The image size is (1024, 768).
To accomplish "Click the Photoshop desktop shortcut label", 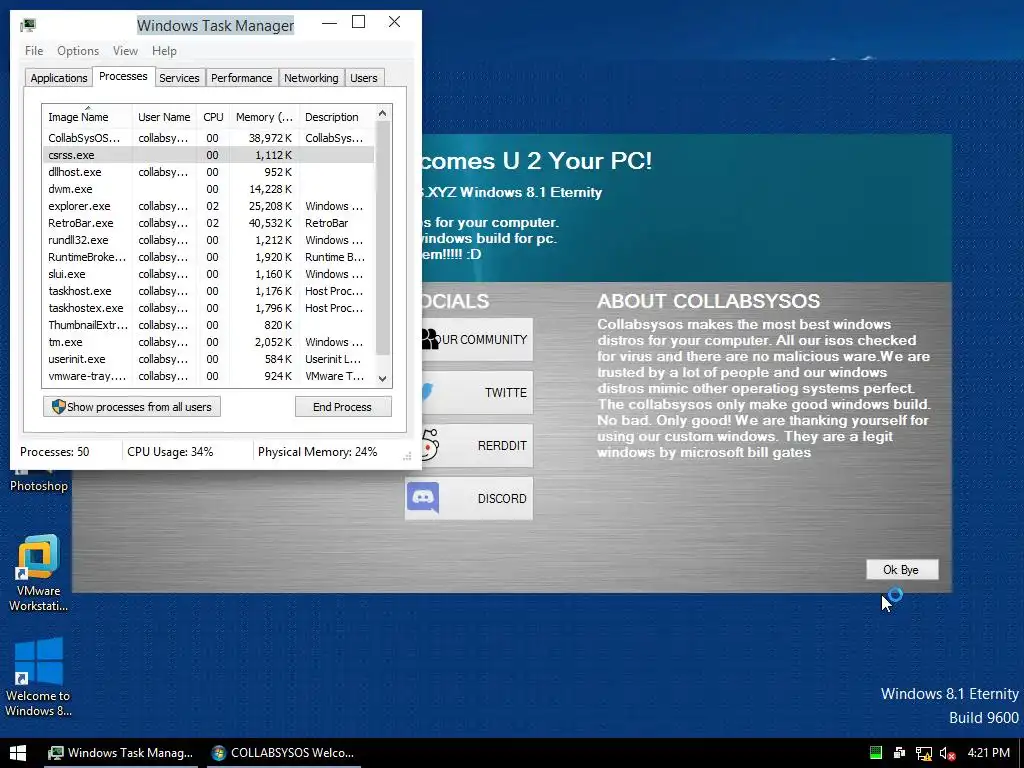I will 39,486.
